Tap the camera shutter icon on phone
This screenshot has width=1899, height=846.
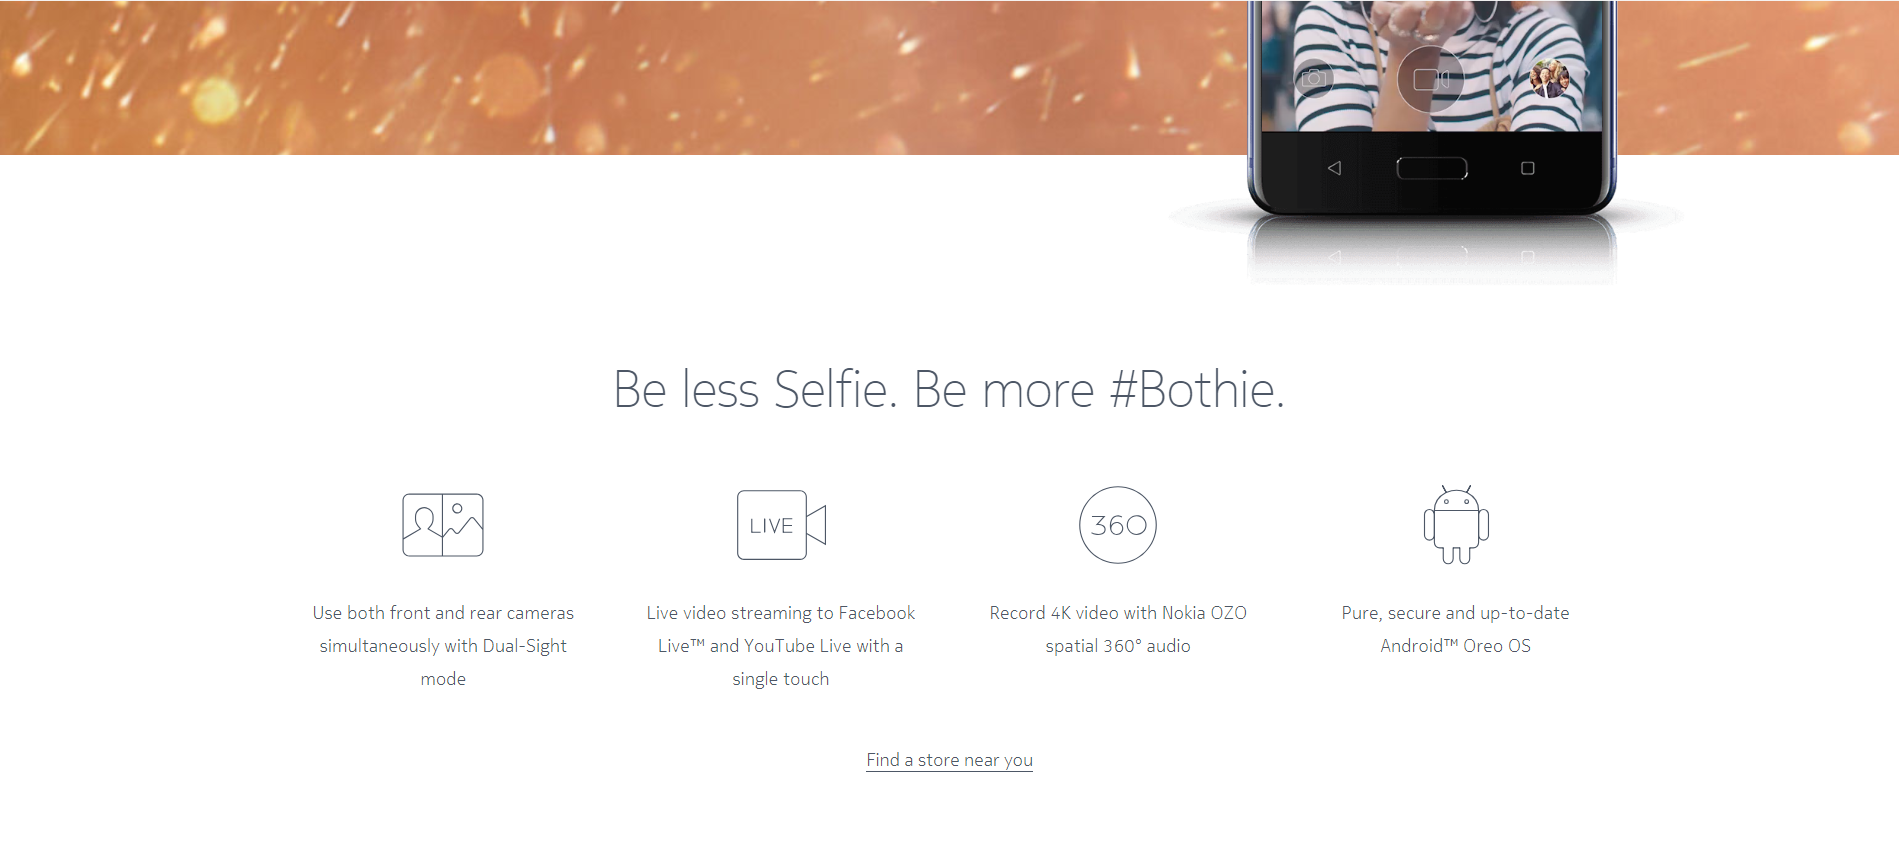[x=1315, y=79]
